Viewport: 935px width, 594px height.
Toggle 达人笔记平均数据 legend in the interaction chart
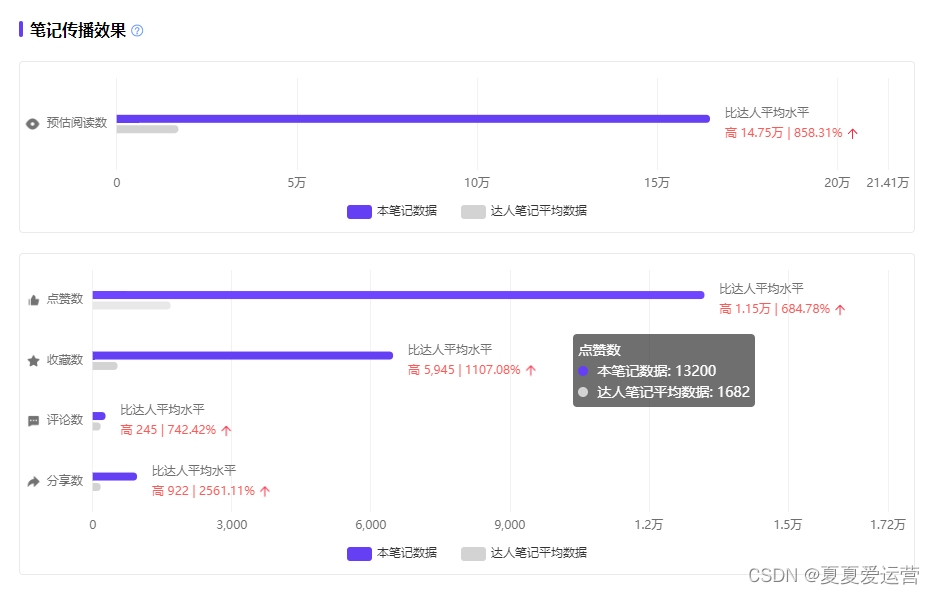(x=524, y=553)
